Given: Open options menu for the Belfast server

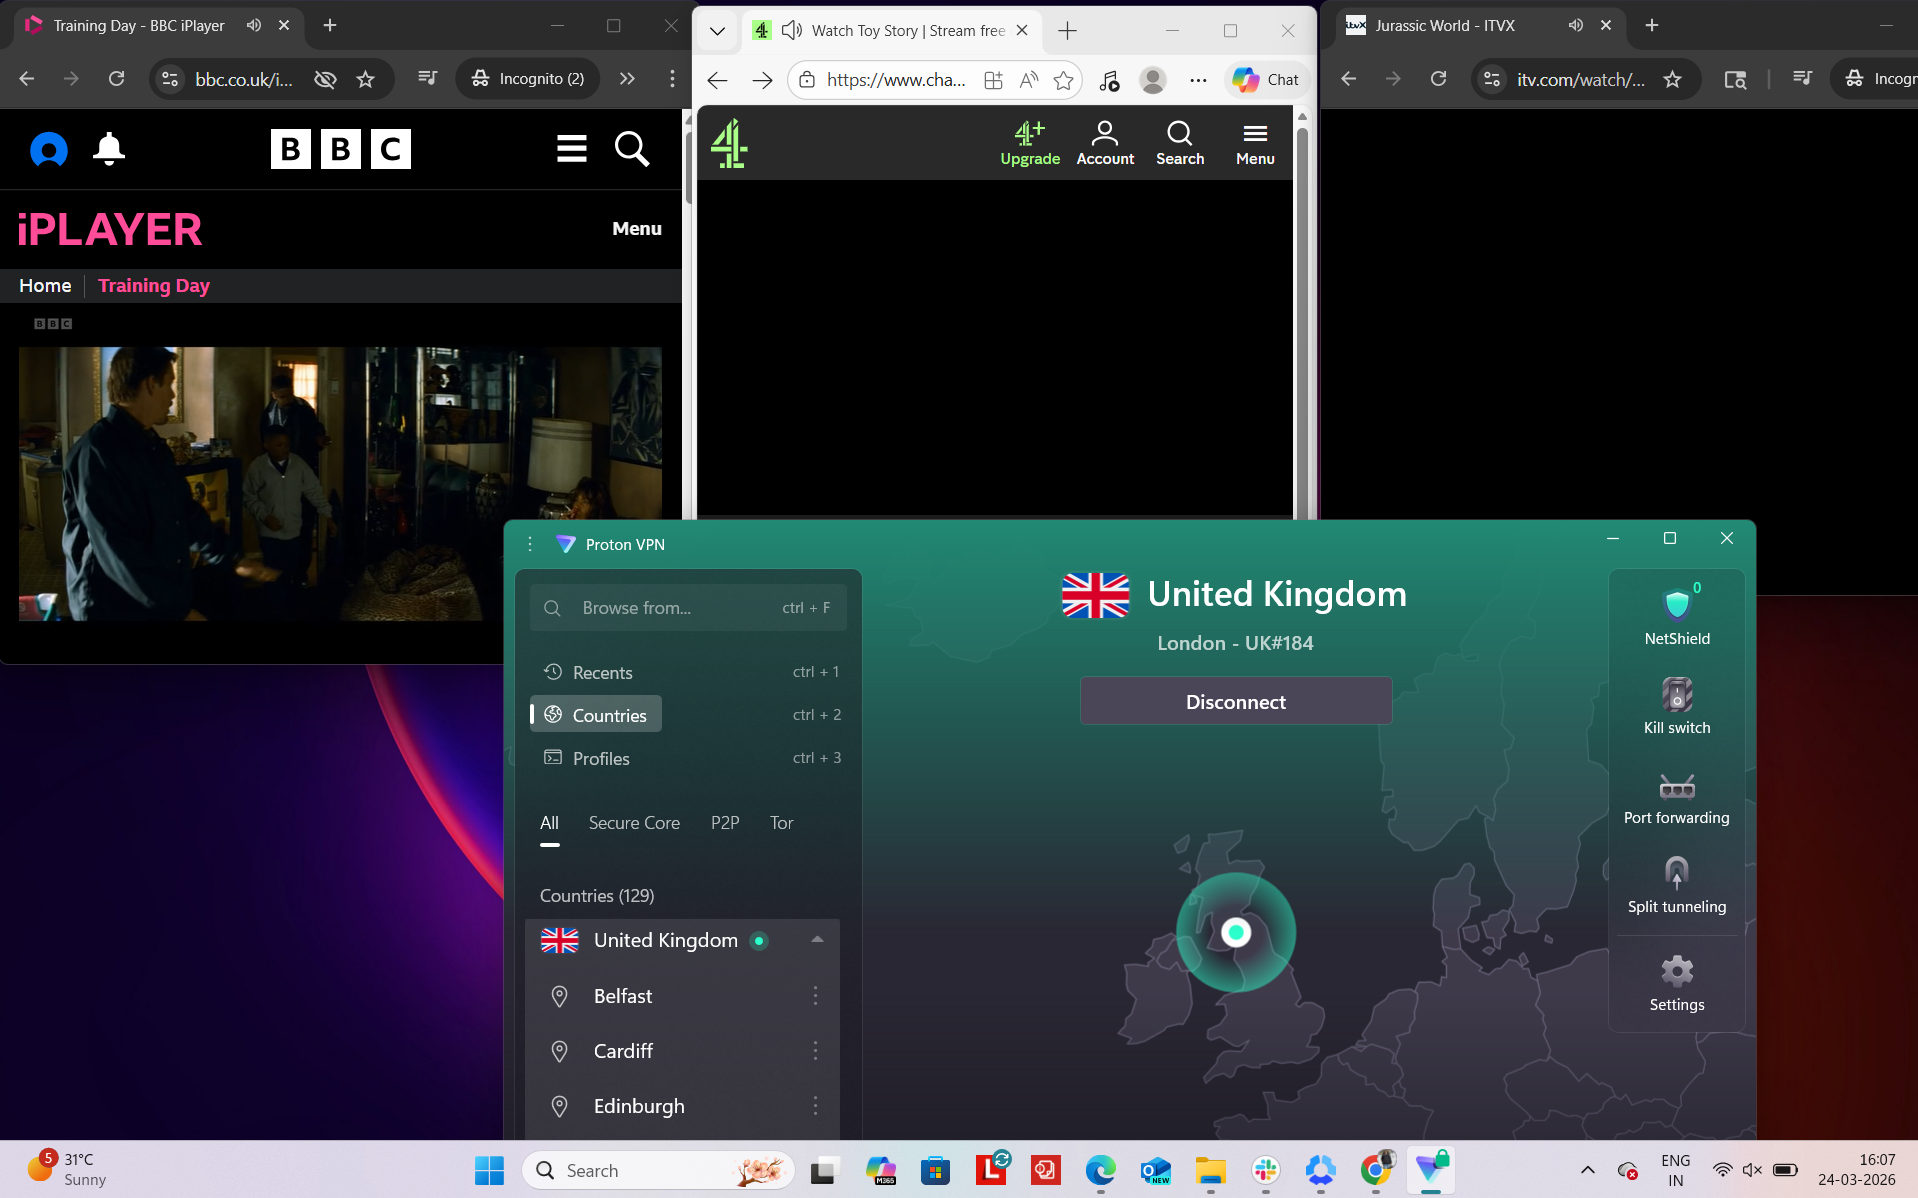Looking at the screenshot, I should click(816, 996).
